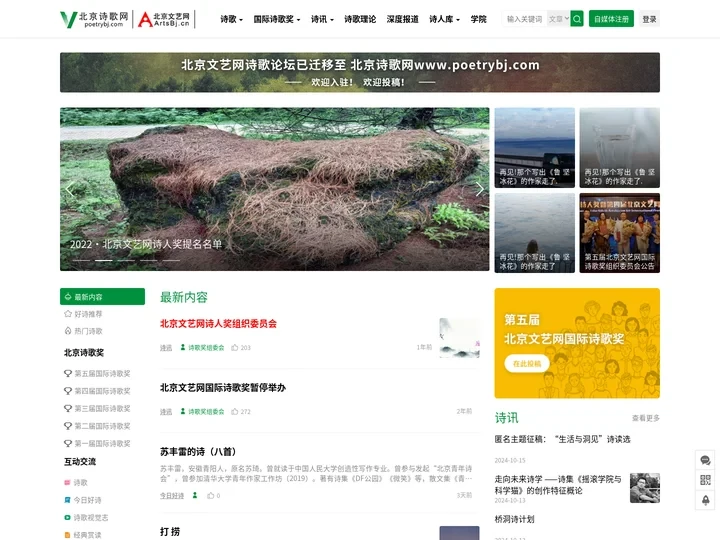
Task: Click ink painting thumbnail of first article
Action: click(459, 338)
